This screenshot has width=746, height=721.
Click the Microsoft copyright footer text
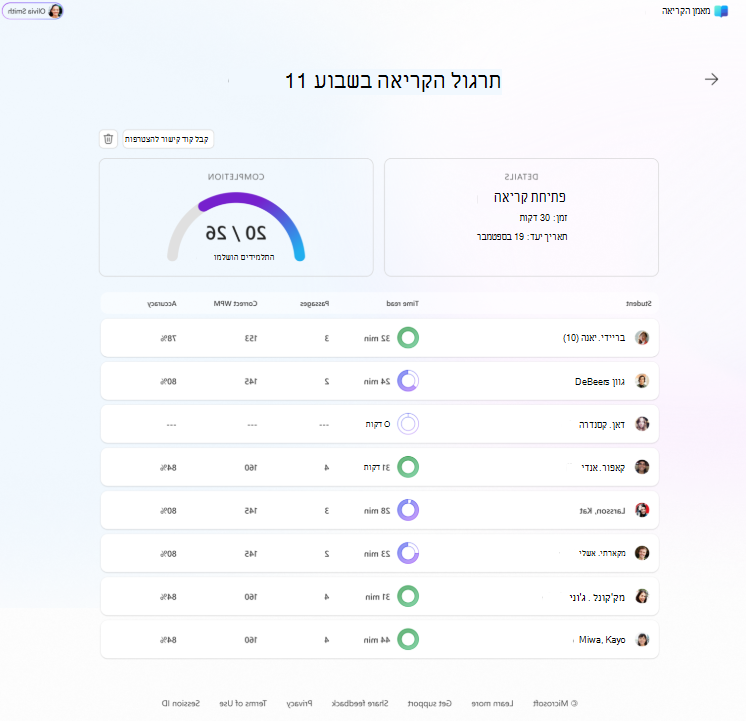point(555,703)
